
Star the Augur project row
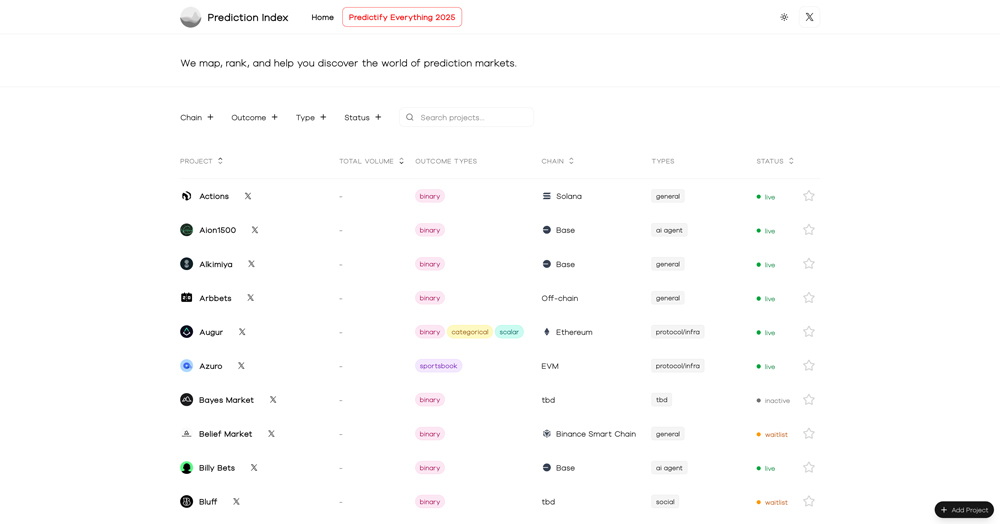click(x=809, y=332)
